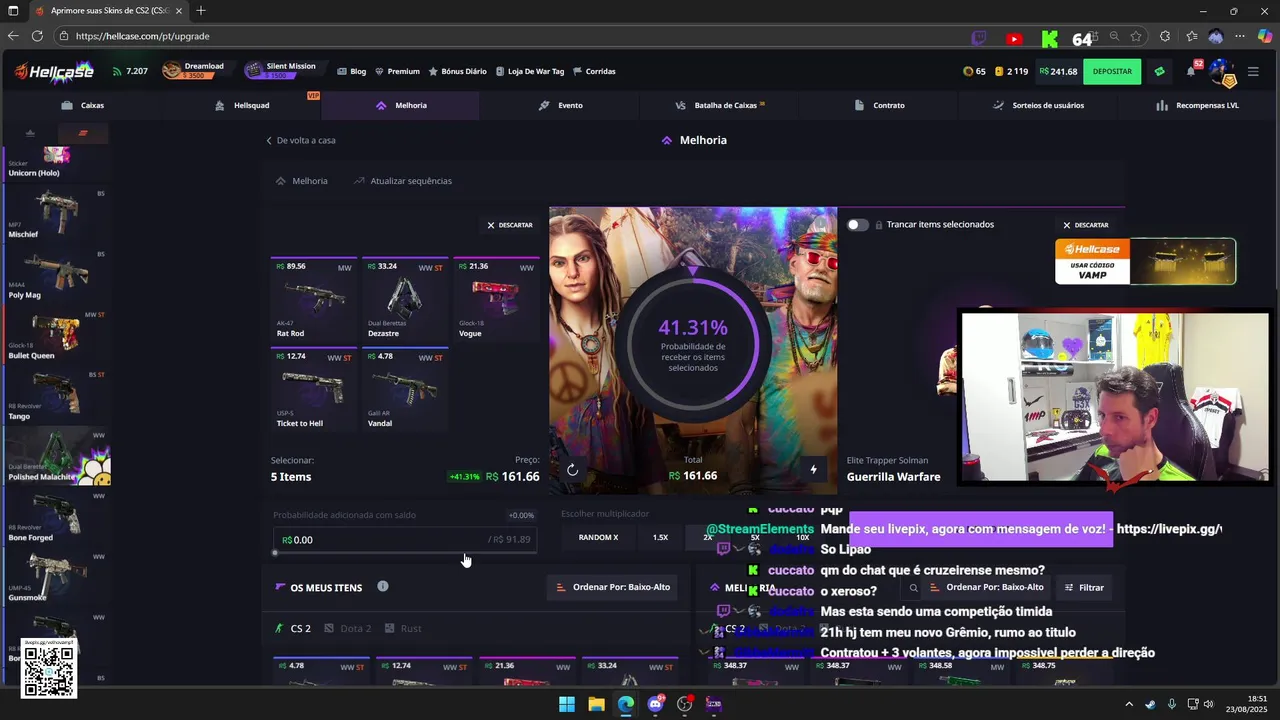Image resolution: width=1280 pixels, height=720 pixels.
Task: Open the Premium page
Action: tap(397, 72)
